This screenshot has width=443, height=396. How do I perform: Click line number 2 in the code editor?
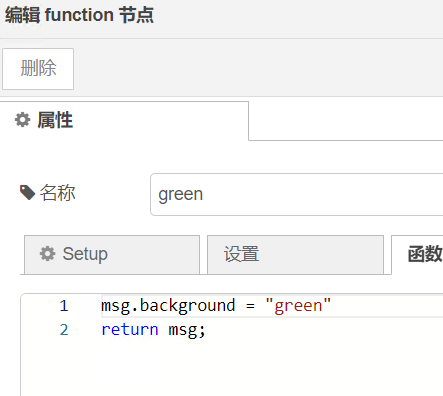pos(64,330)
